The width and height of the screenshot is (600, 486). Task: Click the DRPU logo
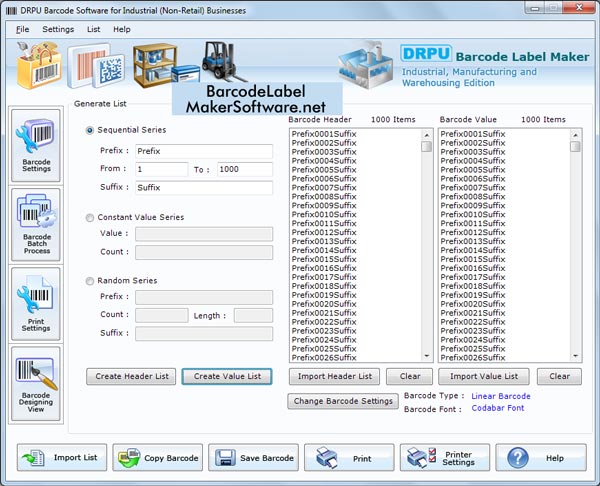[x=426, y=53]
